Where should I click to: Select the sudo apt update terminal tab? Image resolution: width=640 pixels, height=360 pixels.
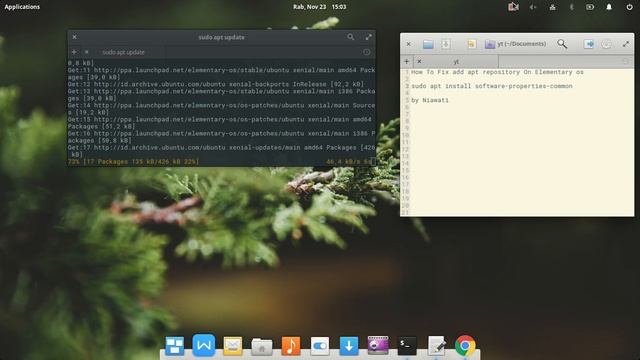[x=123, y=52]
